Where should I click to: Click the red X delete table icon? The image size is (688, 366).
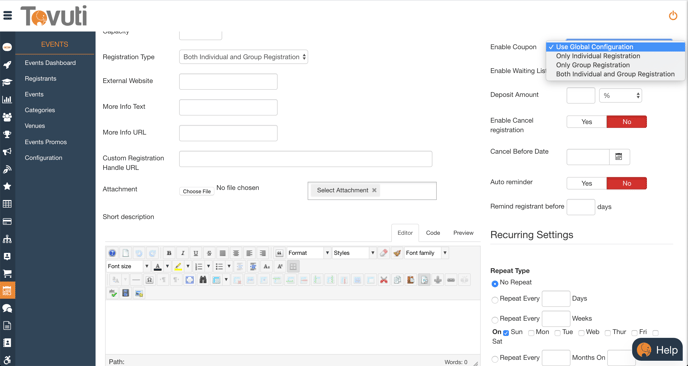[x=384, y=280]
